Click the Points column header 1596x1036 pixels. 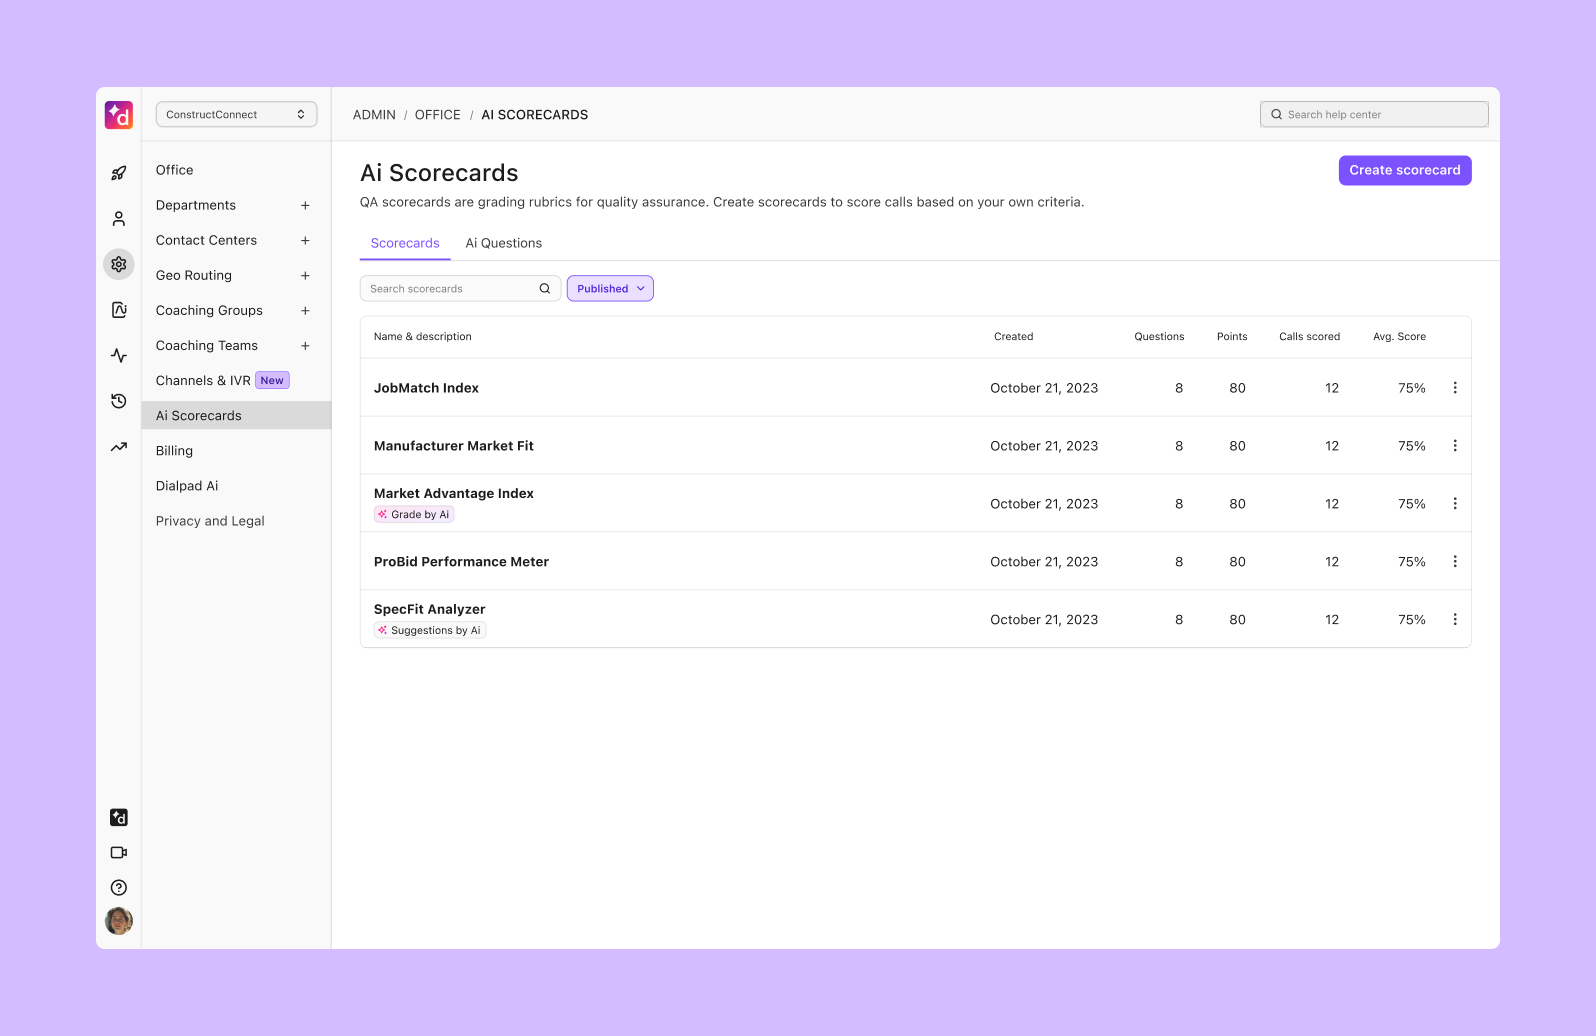tap(1232, 337)
